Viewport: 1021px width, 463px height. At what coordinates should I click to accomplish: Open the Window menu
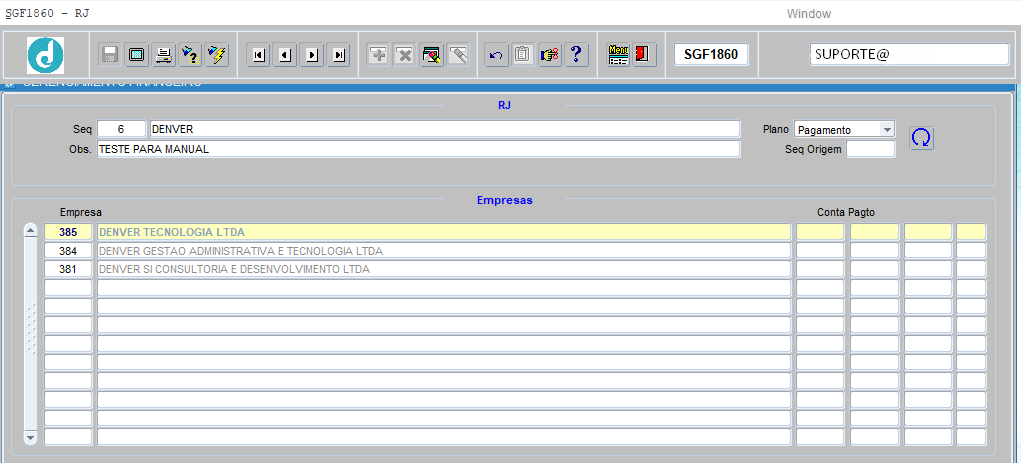(809, 14)
